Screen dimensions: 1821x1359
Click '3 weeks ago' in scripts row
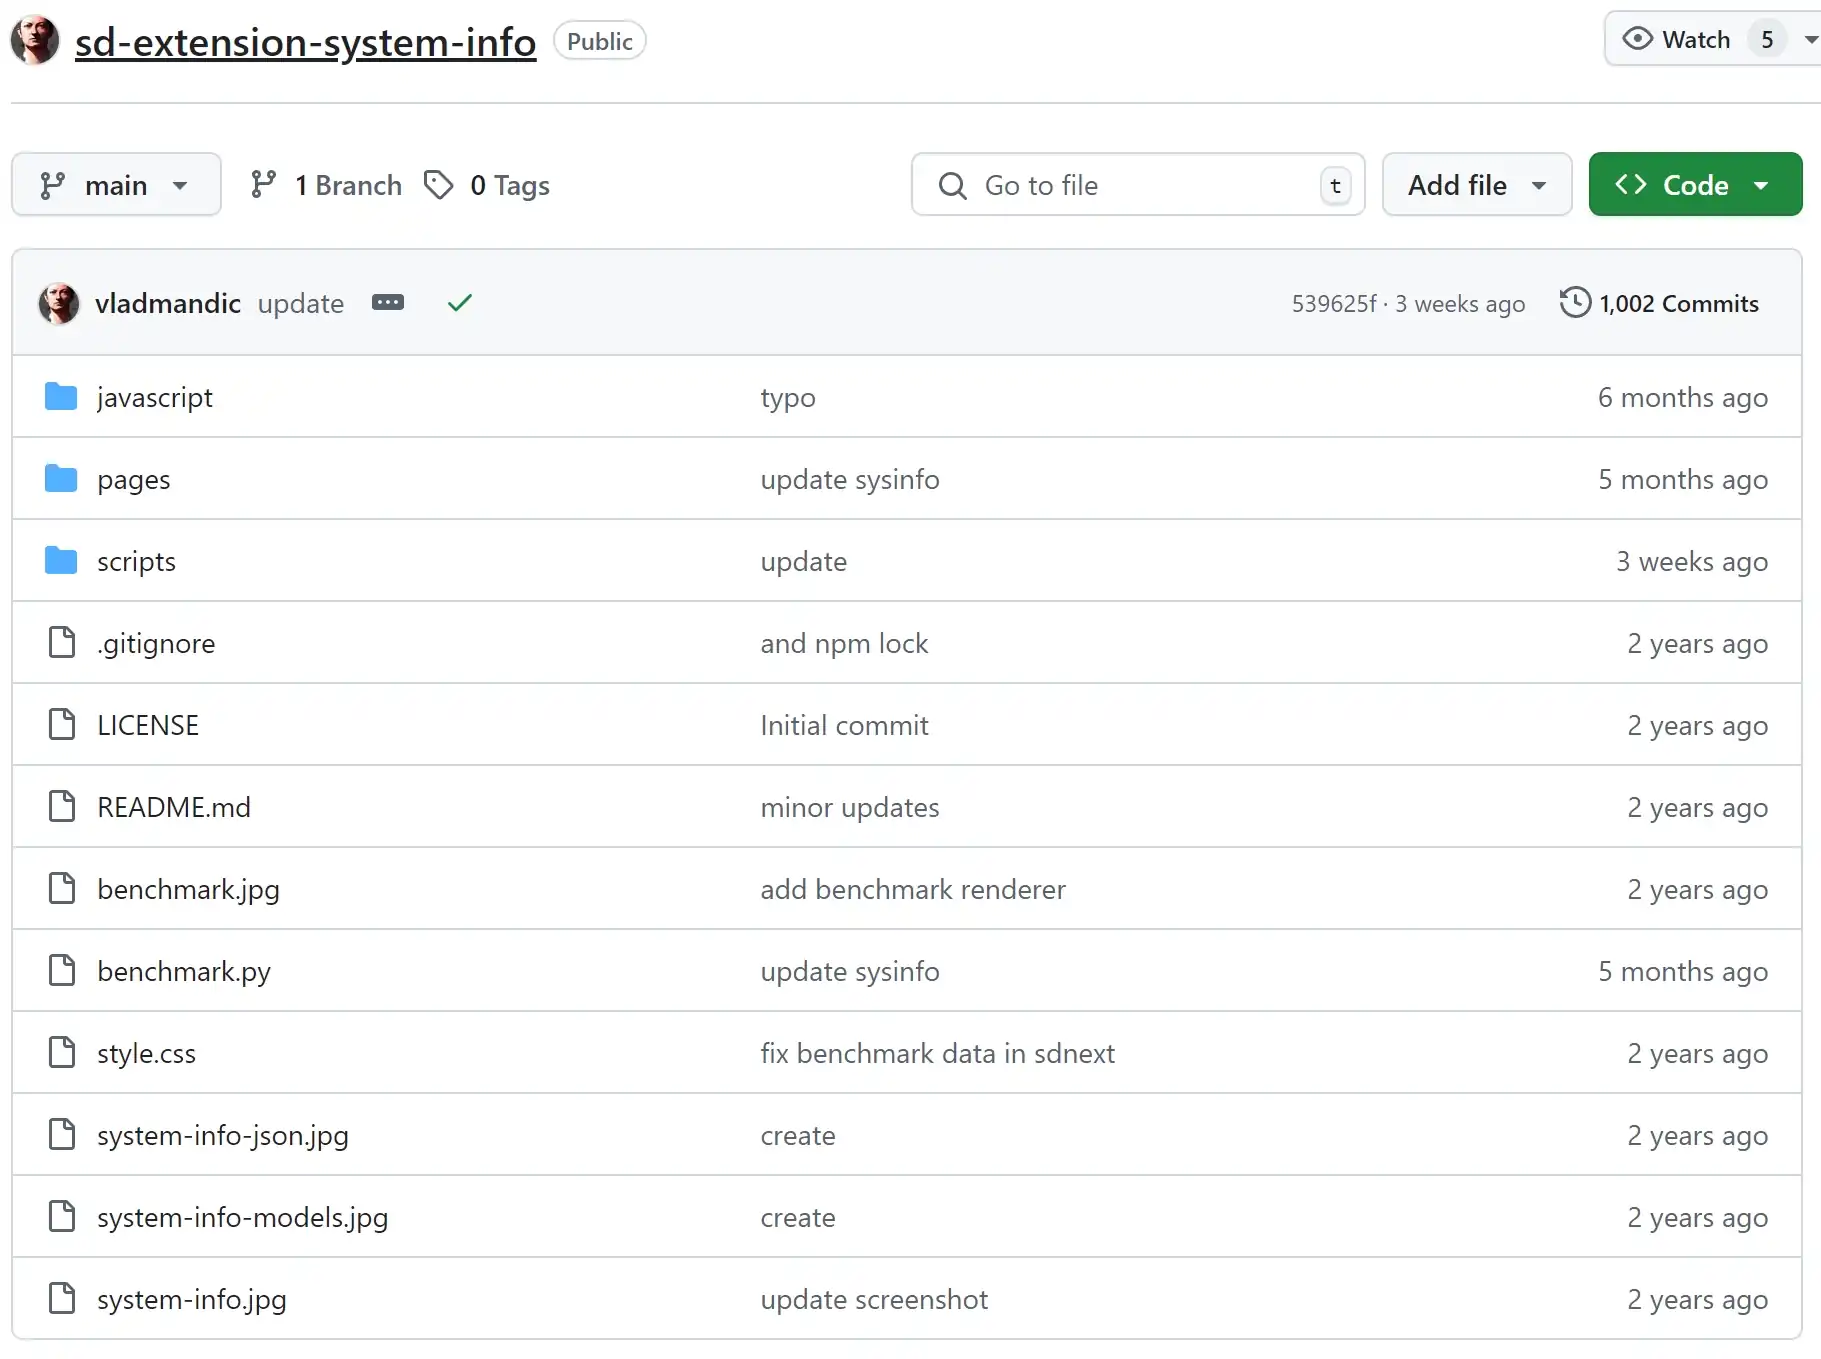pos(1692,561)
